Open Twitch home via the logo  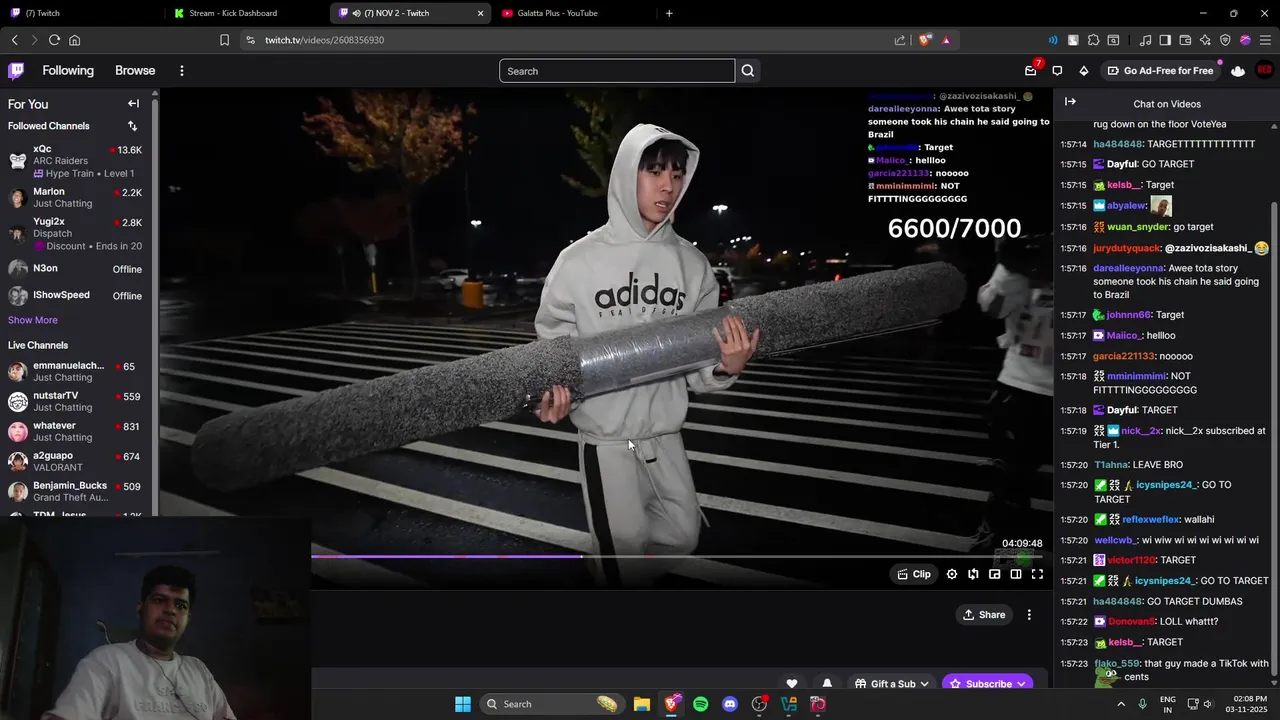pos(16,71)
